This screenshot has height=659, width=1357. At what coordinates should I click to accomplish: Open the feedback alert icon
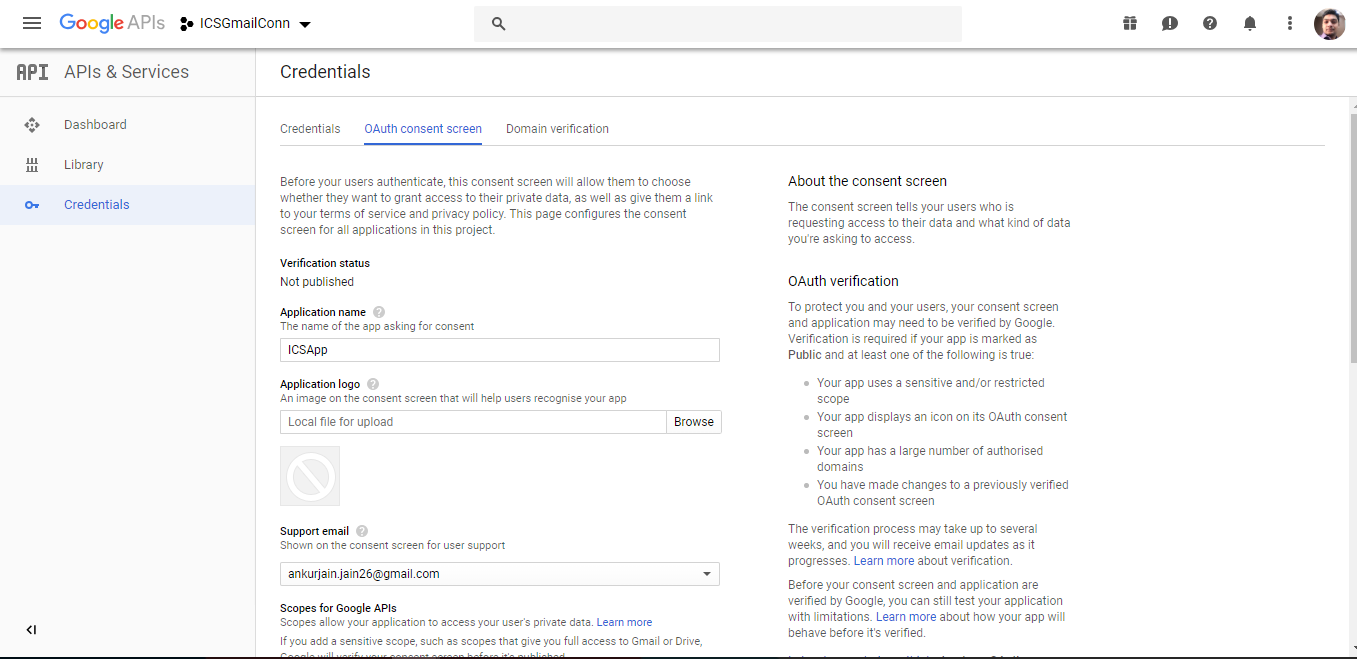tap(1170, 23)
